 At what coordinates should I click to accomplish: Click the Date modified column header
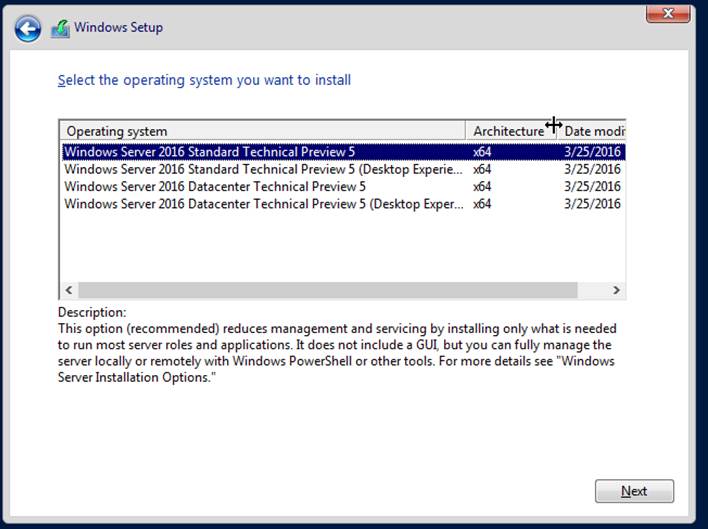592,131
